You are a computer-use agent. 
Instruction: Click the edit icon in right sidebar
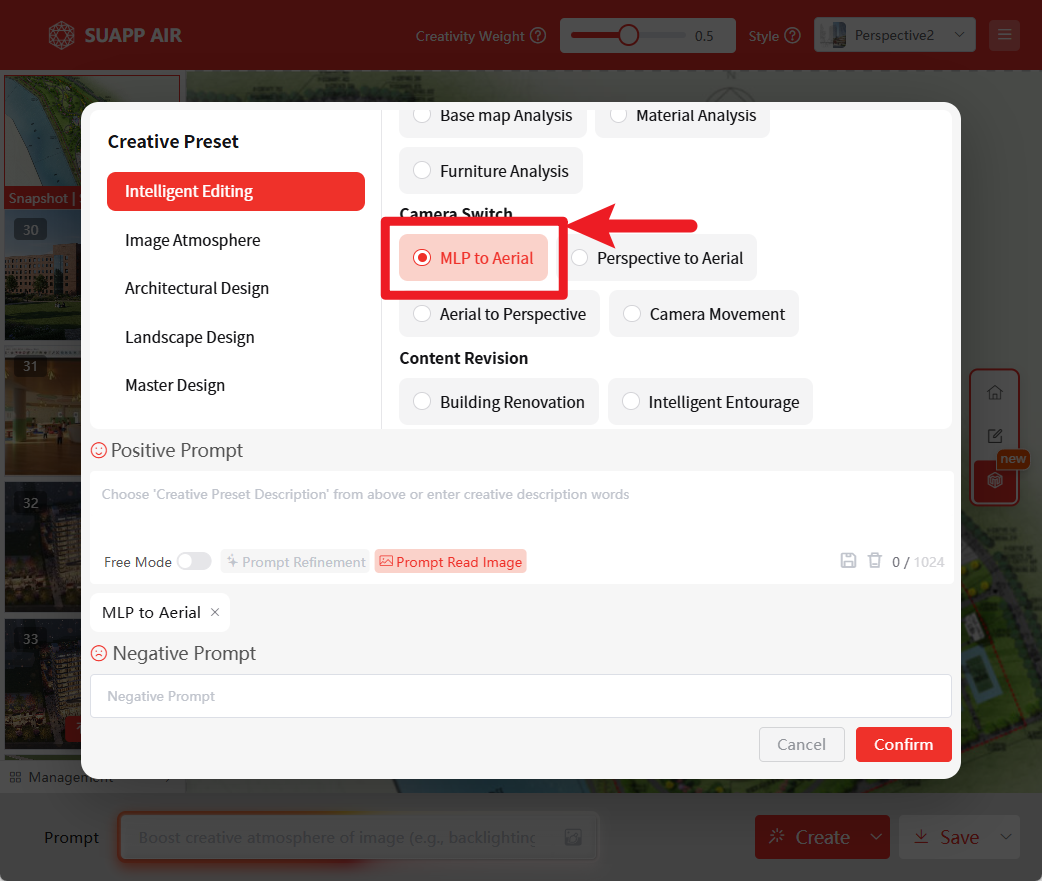point(994,436)
